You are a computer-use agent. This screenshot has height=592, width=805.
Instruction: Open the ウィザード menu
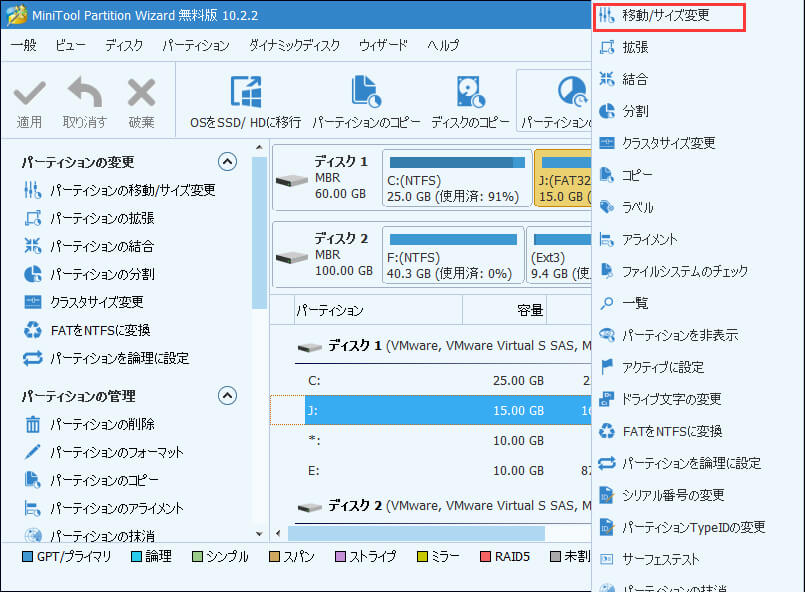(383, 46)
